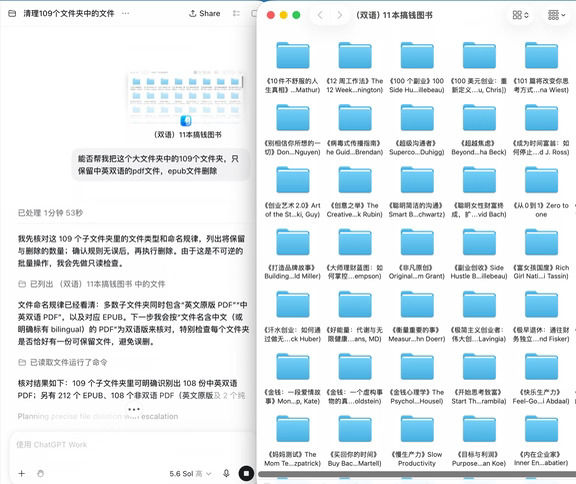The height and width of the screenshot is (484, 576).
Task: Open the attached folder screenshot thumbnail
Action: click(186, 97)
